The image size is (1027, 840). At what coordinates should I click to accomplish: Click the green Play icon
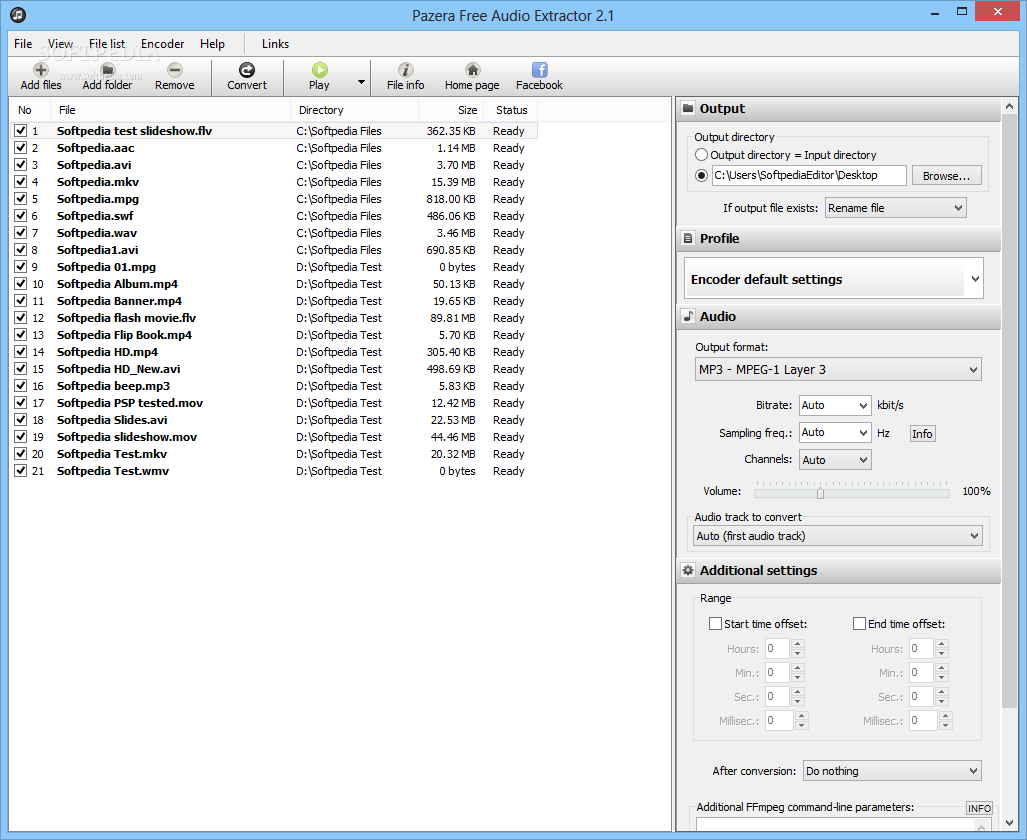319,69
